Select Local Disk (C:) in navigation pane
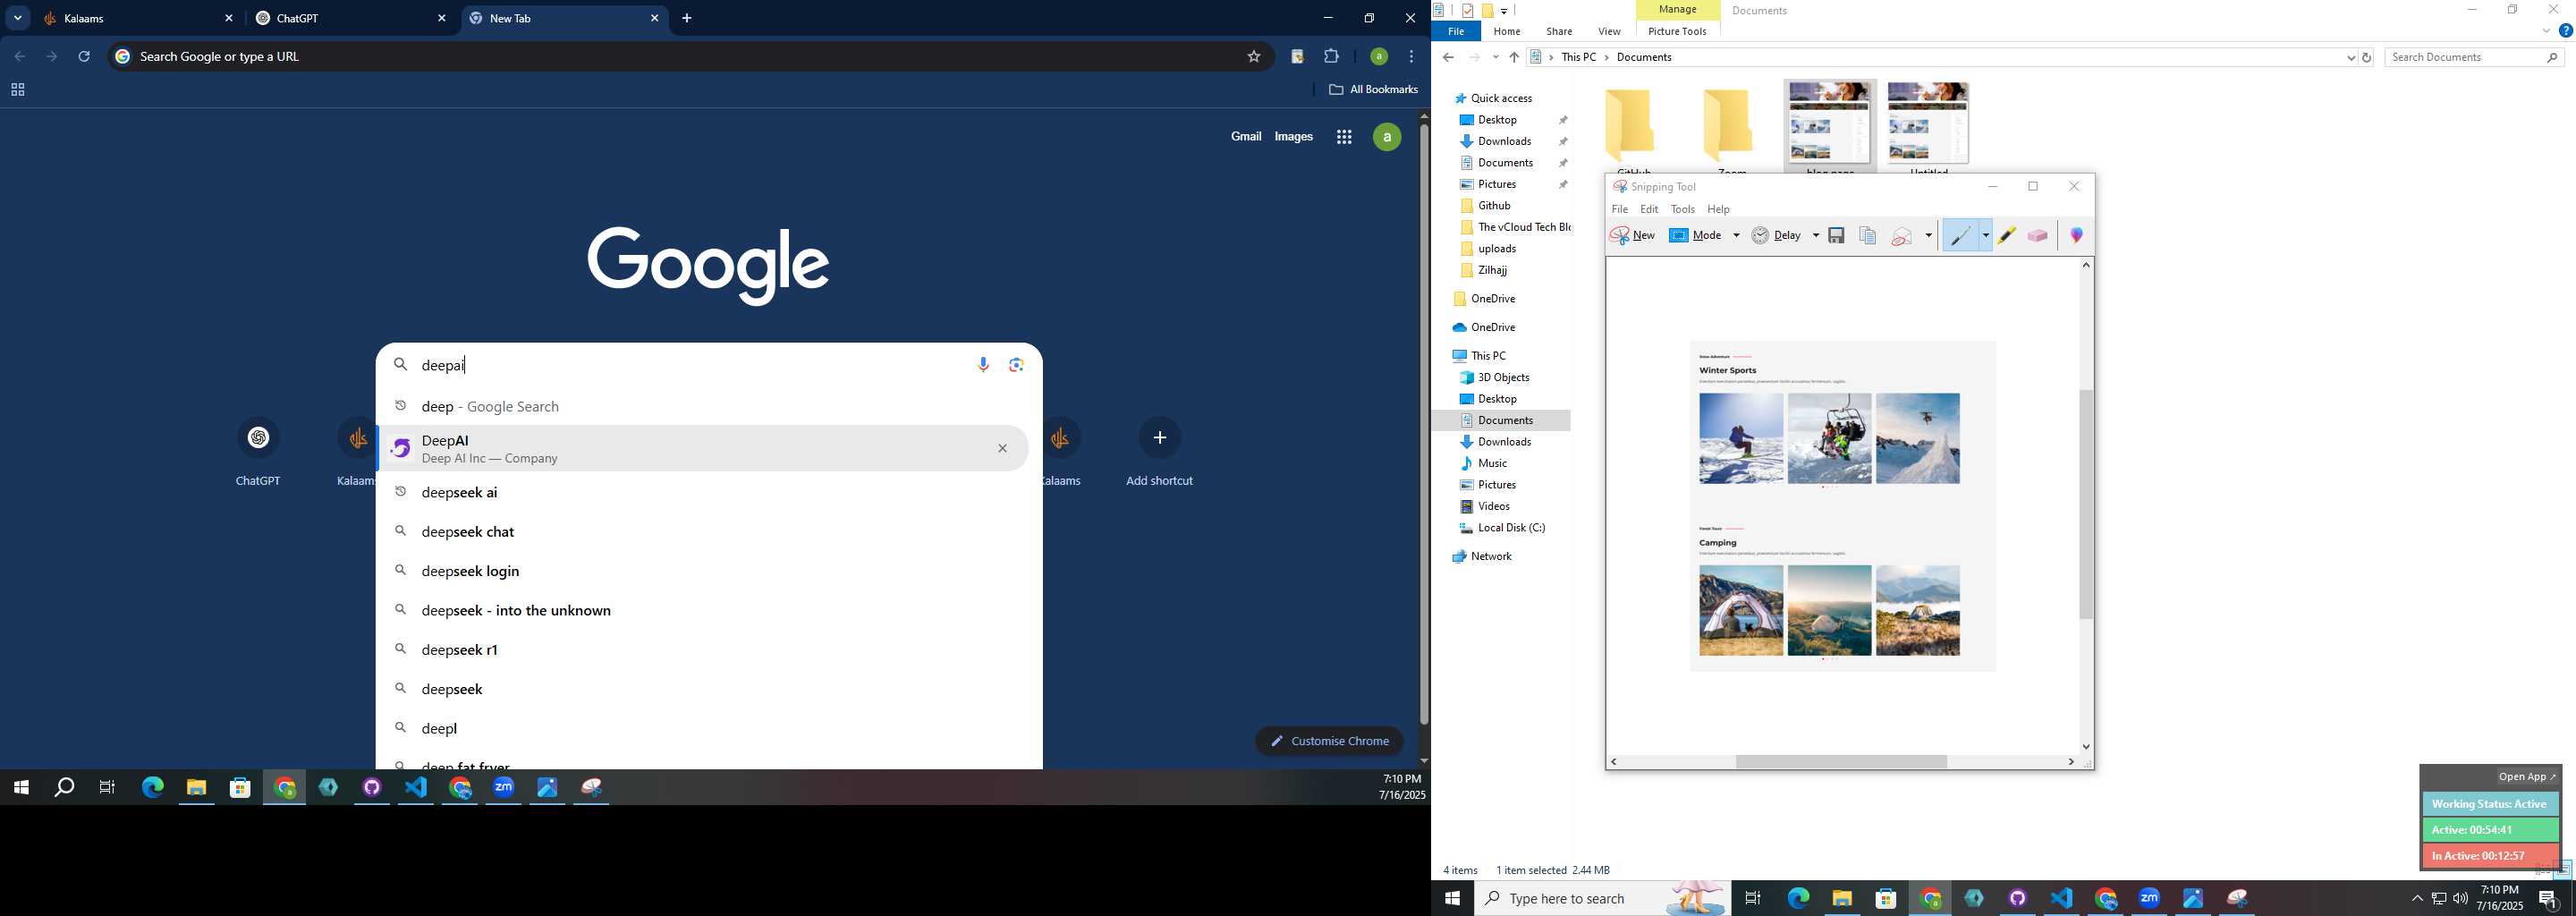Image resolution: width=2576 pixels, height=916 pixels. pyautogui.click(x=1510, y=528)
